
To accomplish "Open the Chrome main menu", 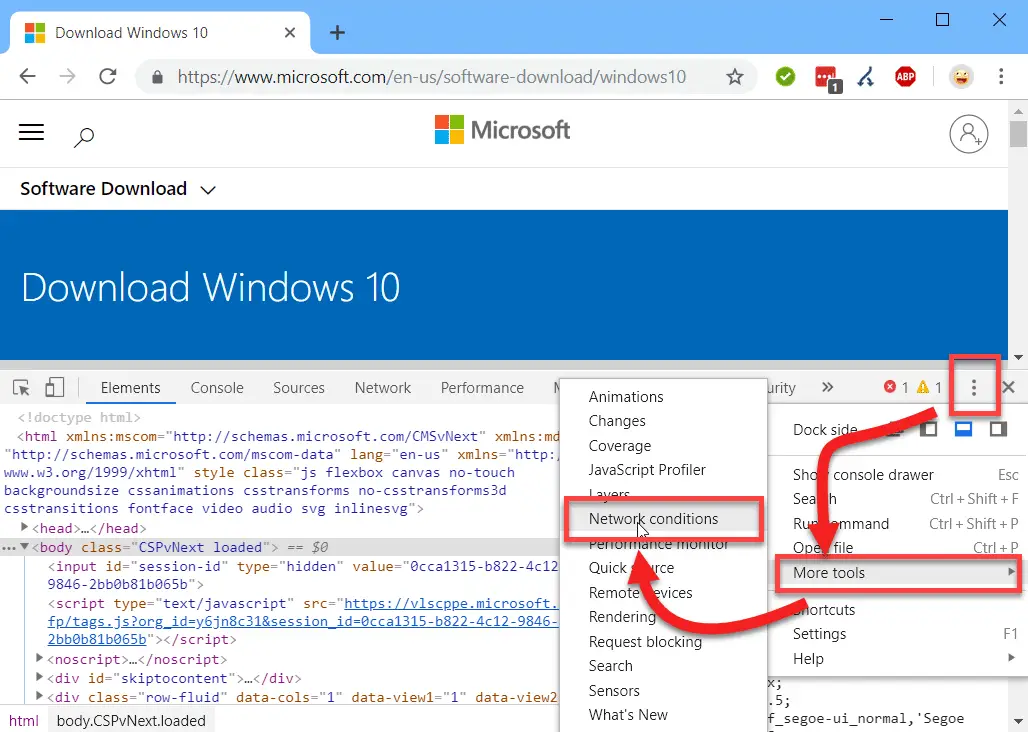I will [x=1001, y=77].
